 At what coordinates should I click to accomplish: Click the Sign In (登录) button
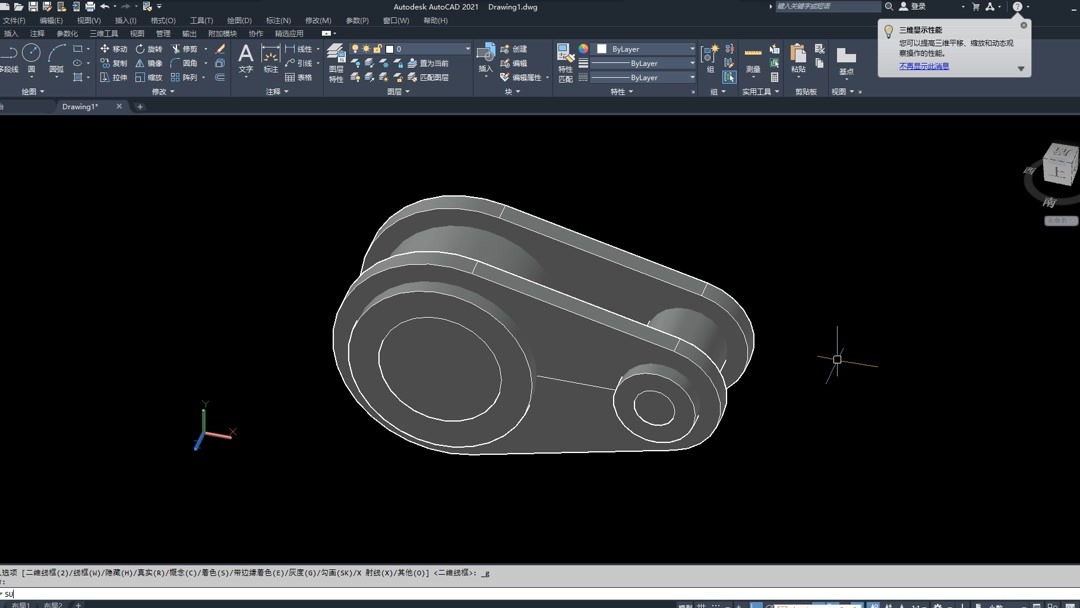(912, 7)
